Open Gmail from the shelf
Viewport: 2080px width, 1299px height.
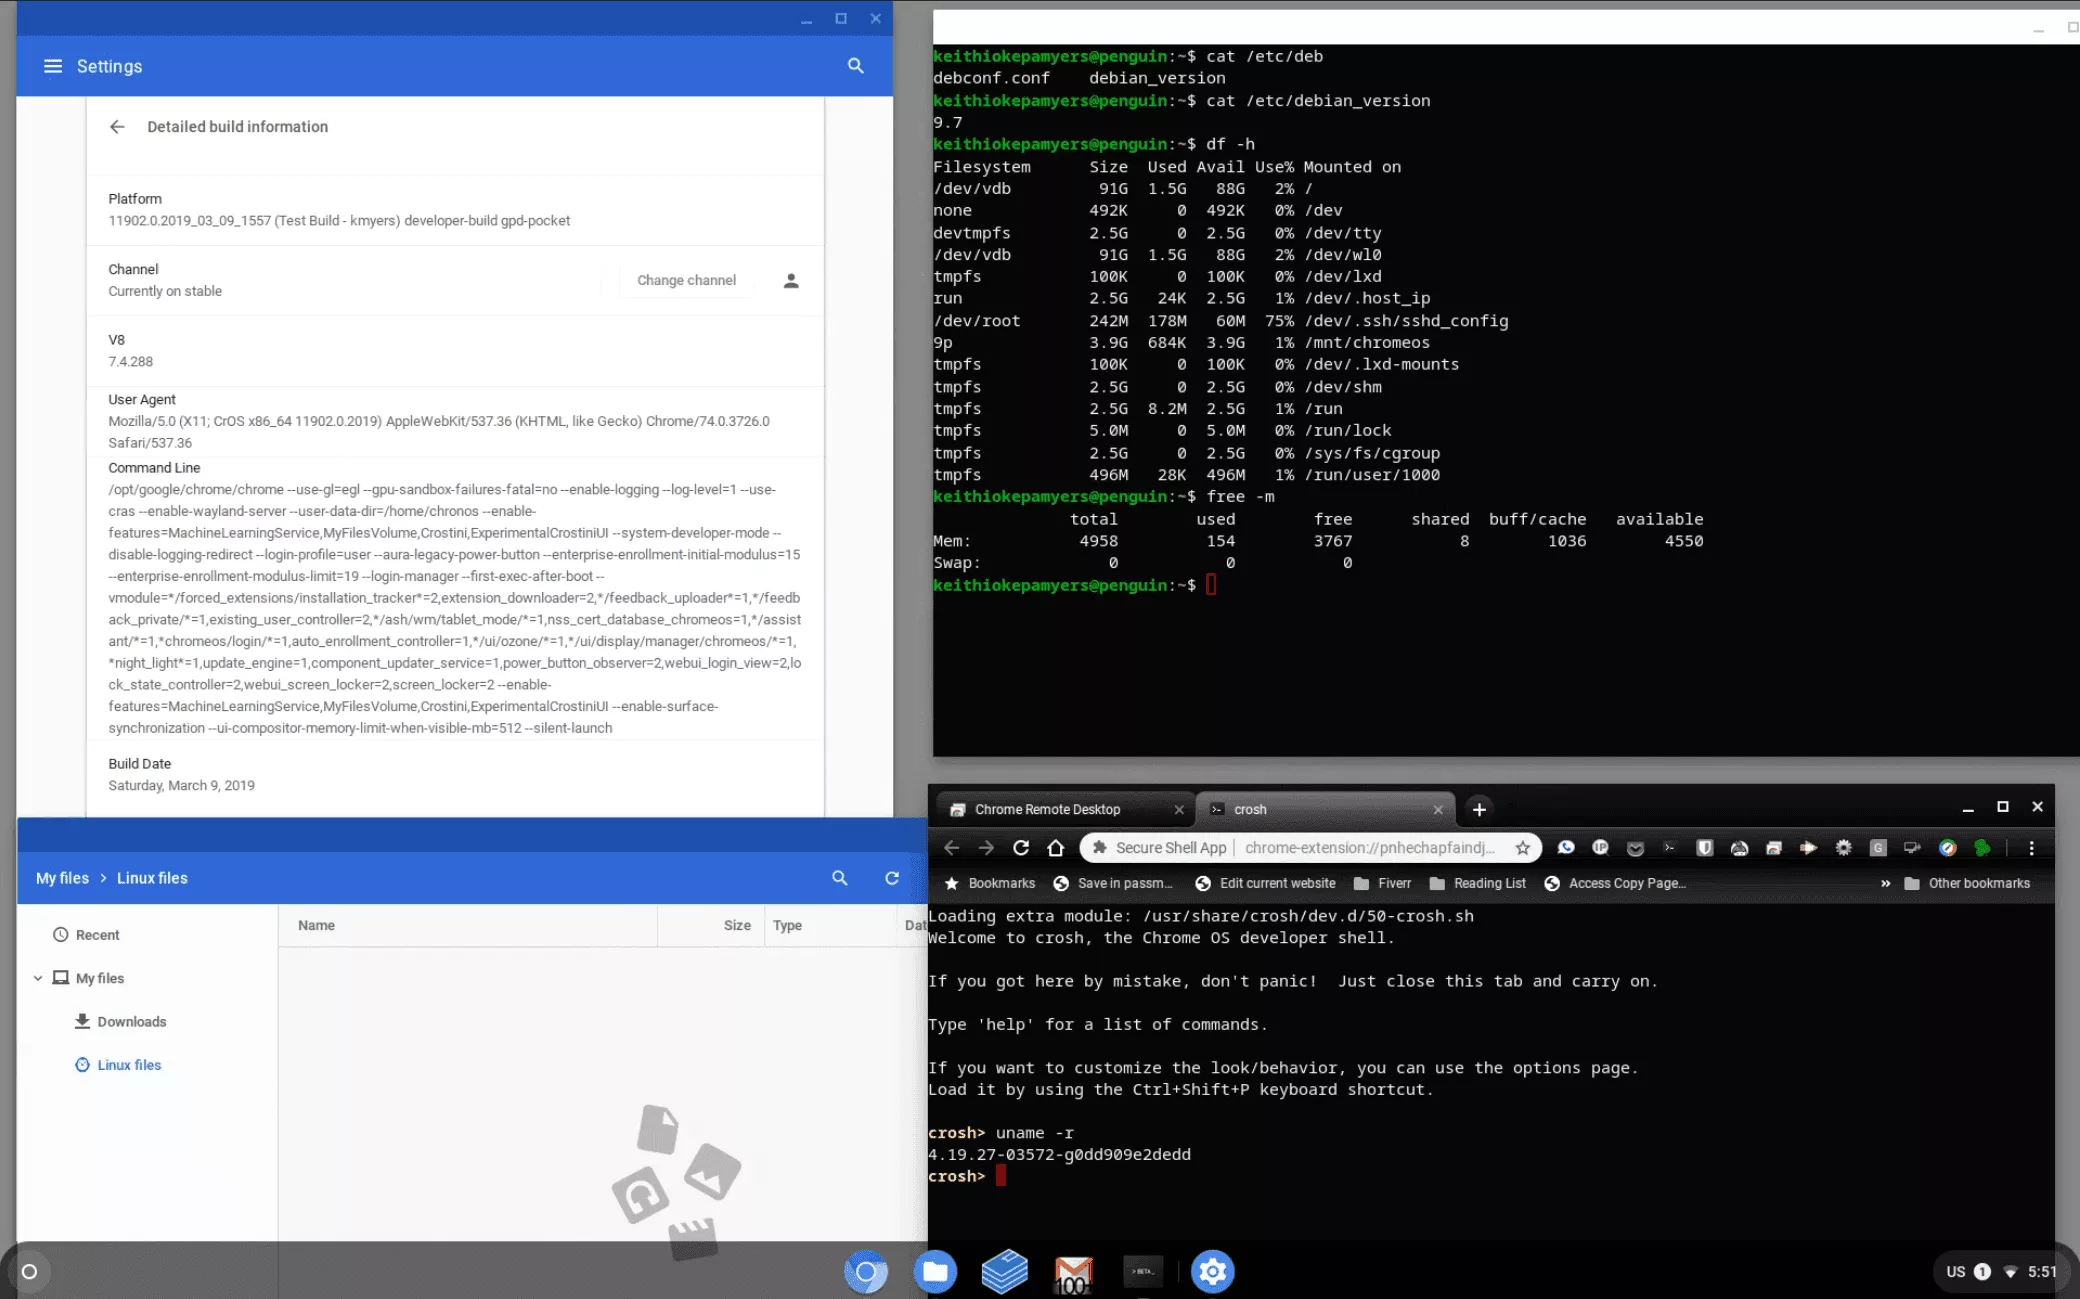[x=1074, y=1272]
